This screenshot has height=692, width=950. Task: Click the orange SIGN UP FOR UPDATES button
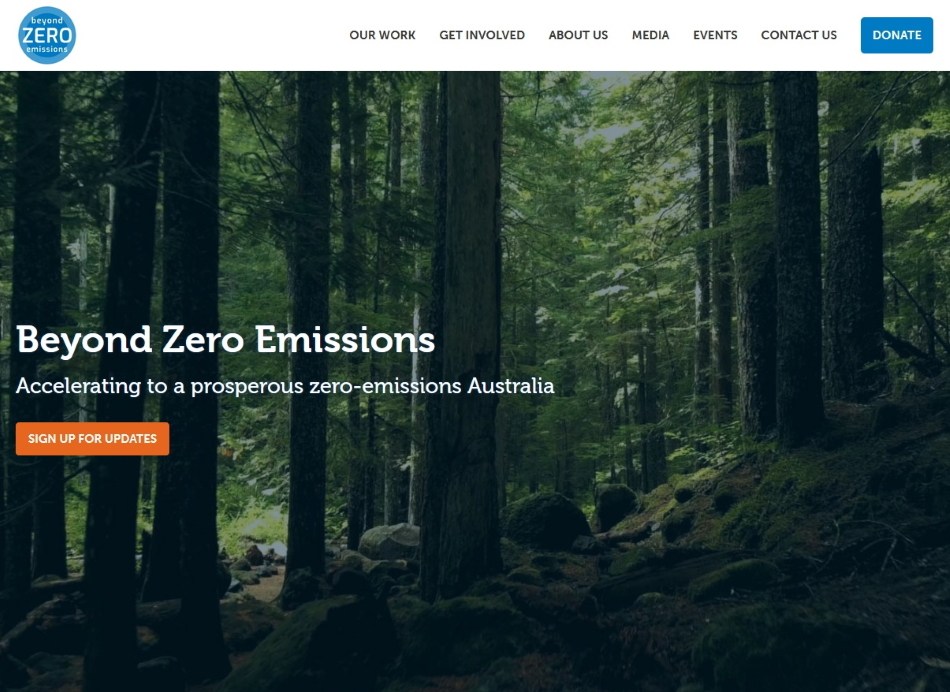(92, 438)
